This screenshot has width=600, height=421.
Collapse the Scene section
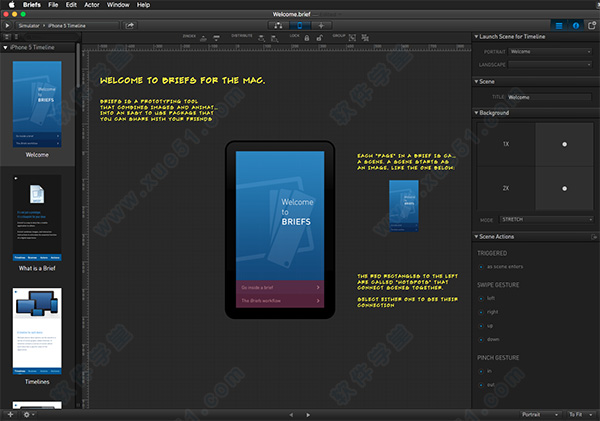click(x=476, y=82)
